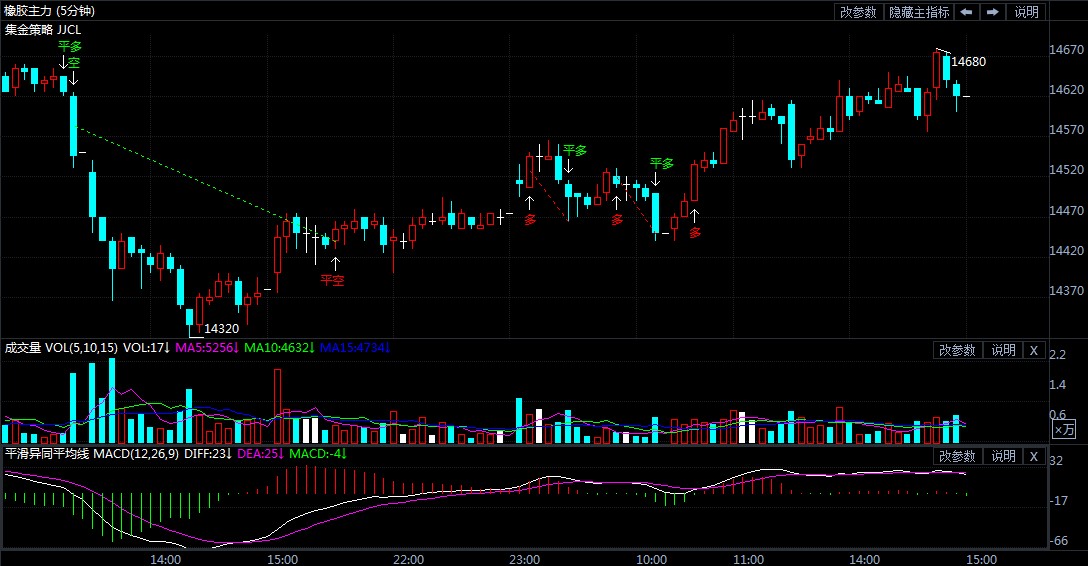
Task: Open 说明 in the volume panel
Action: [x=1003, y=350]
